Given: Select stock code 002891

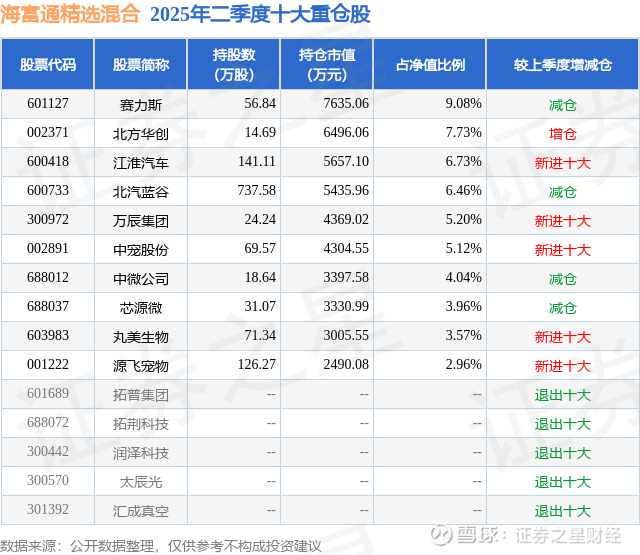Looking at the screenshot, I should 48,249.
